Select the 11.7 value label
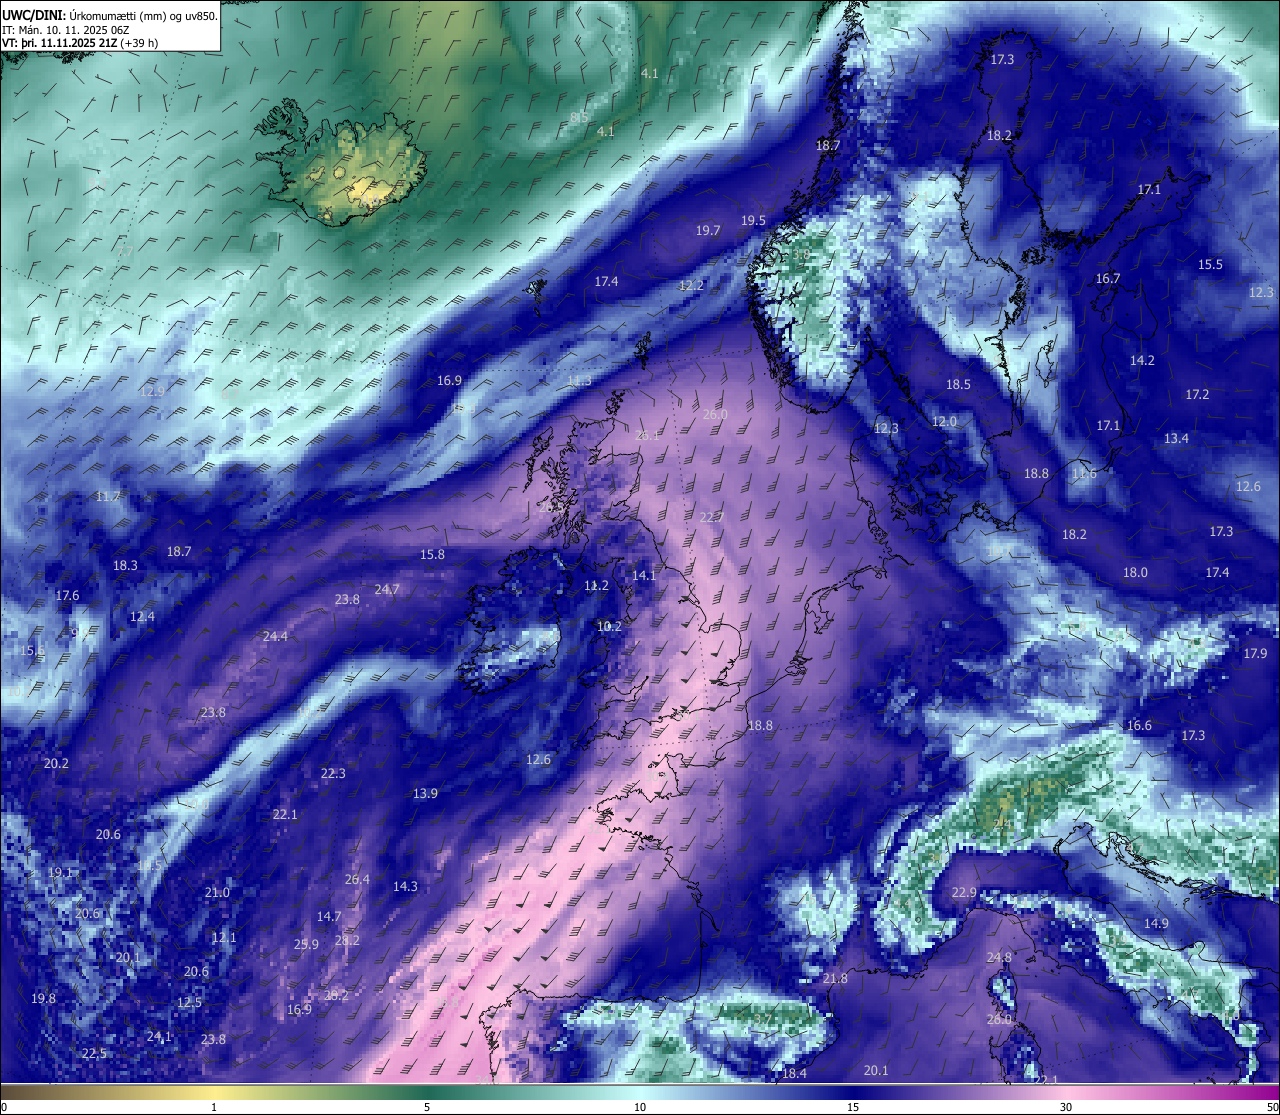Screen dimensions: 1280x1115 [x=108, y=496]
